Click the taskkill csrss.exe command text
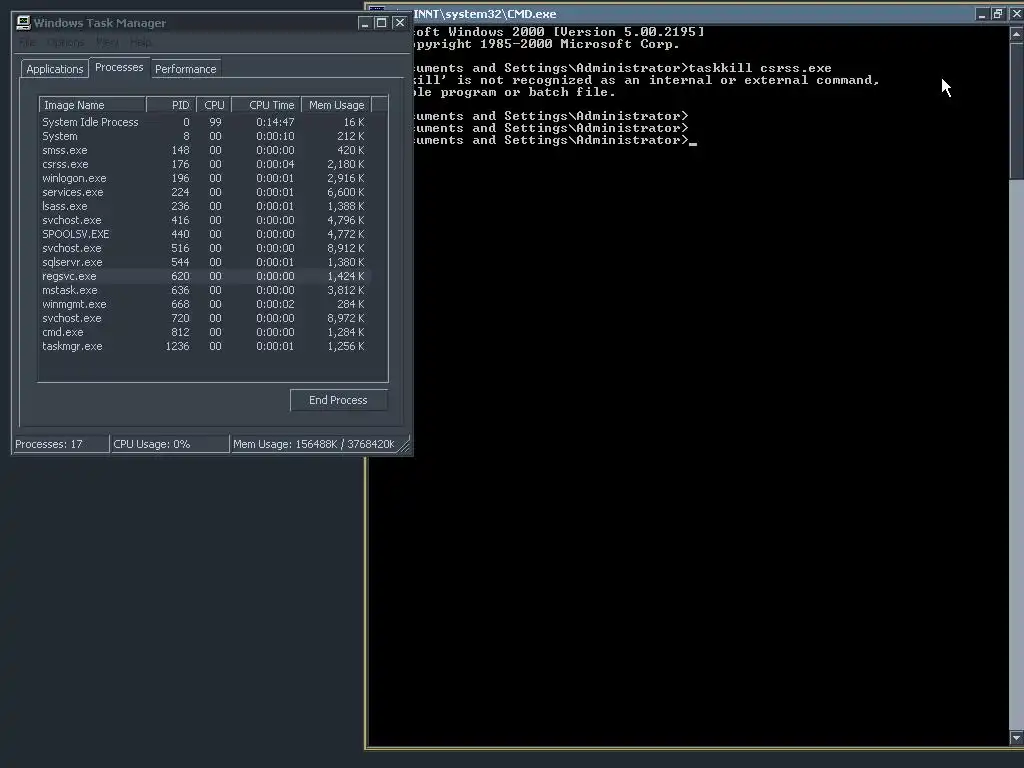The height and width of the screenshot is (768, 1024). [760, 68]
